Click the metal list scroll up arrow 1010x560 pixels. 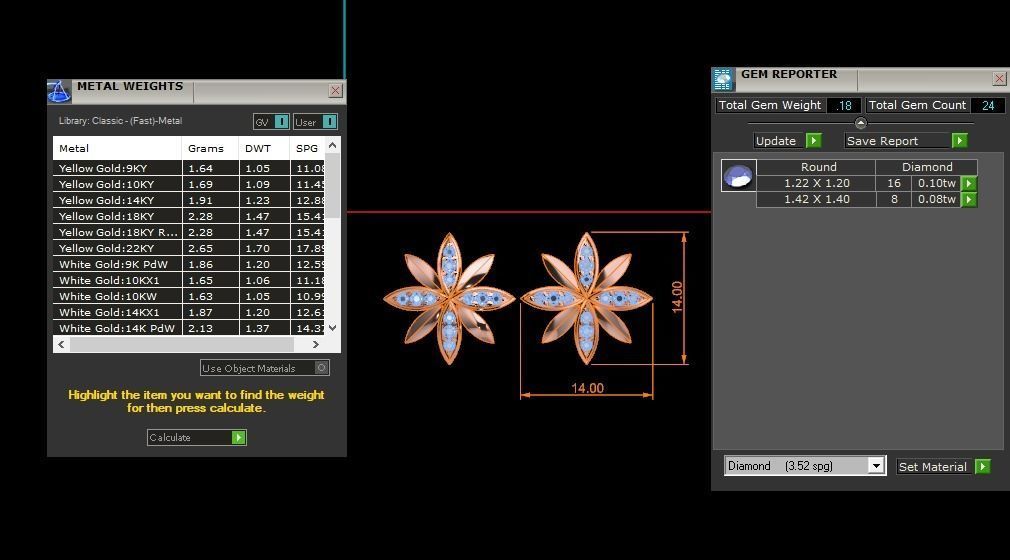pos(332,146)
